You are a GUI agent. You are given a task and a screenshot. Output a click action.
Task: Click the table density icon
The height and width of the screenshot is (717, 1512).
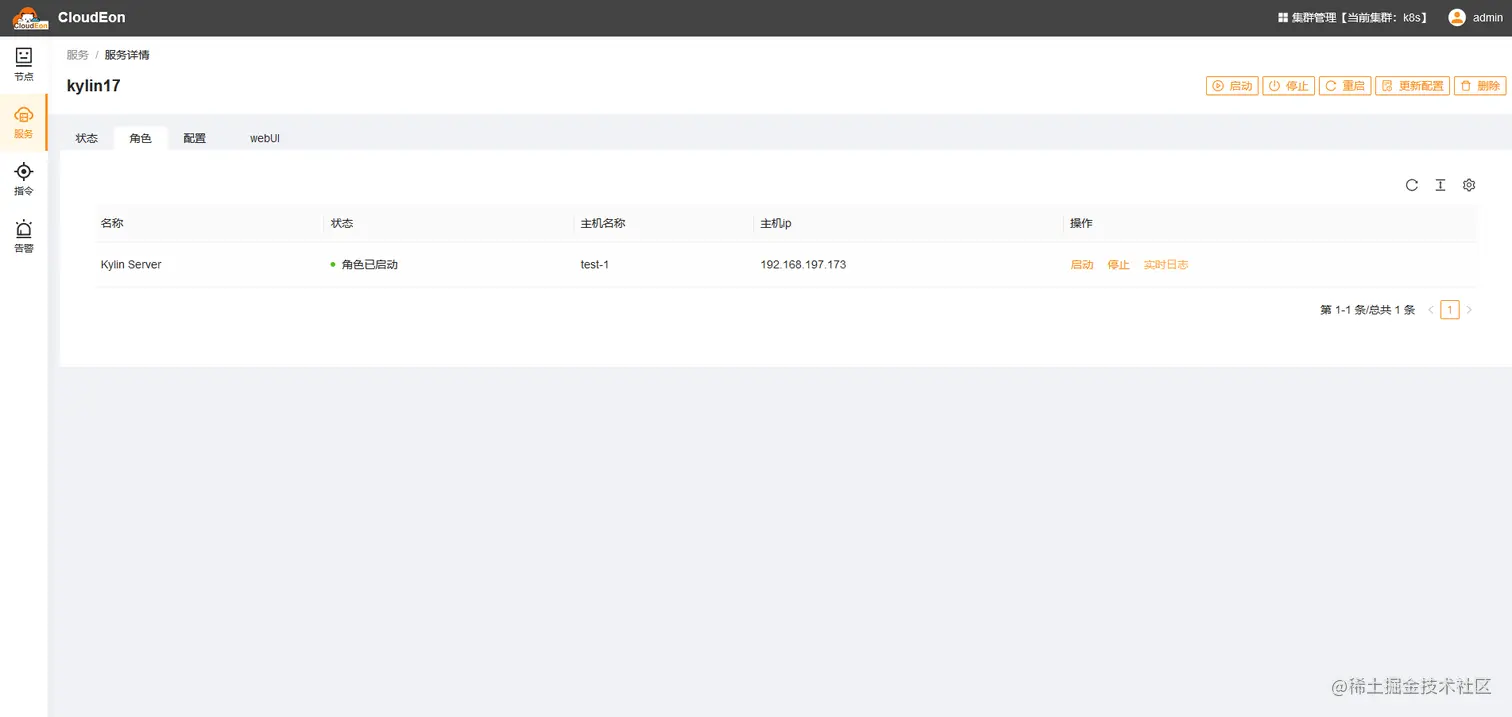pos(1440,185)
